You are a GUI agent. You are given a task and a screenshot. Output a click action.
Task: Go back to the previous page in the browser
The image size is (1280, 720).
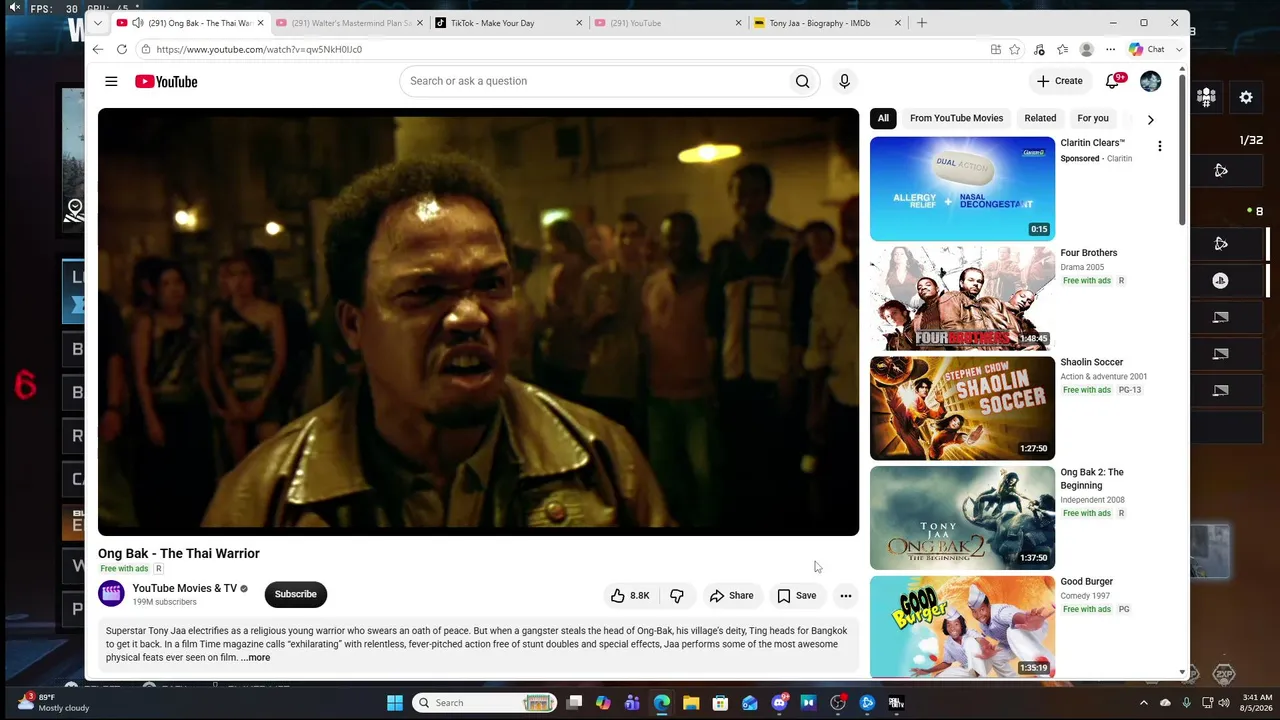97,49
